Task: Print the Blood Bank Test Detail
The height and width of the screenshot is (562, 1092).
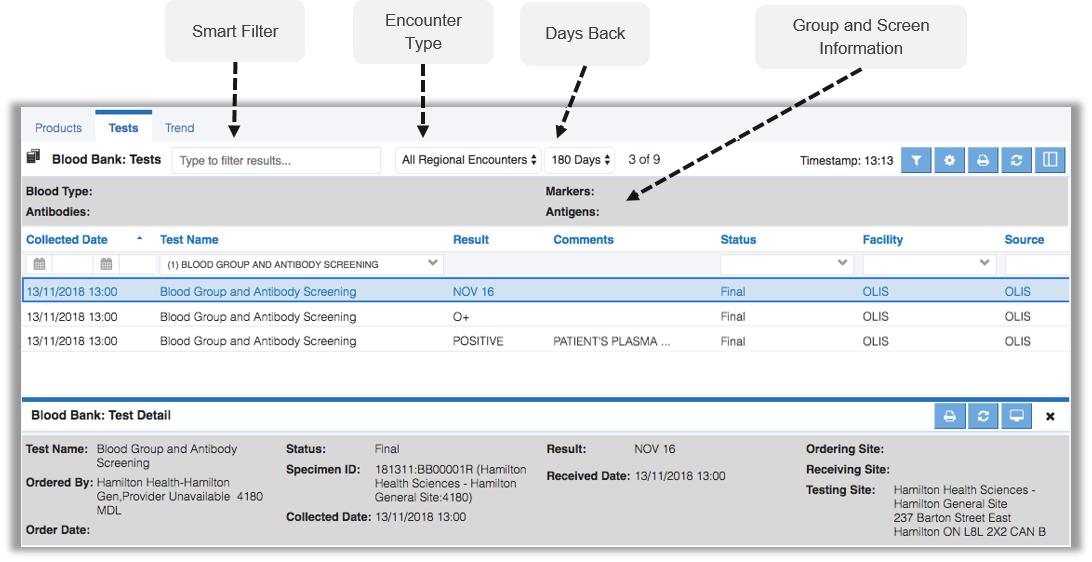Action: click(950, 416)
